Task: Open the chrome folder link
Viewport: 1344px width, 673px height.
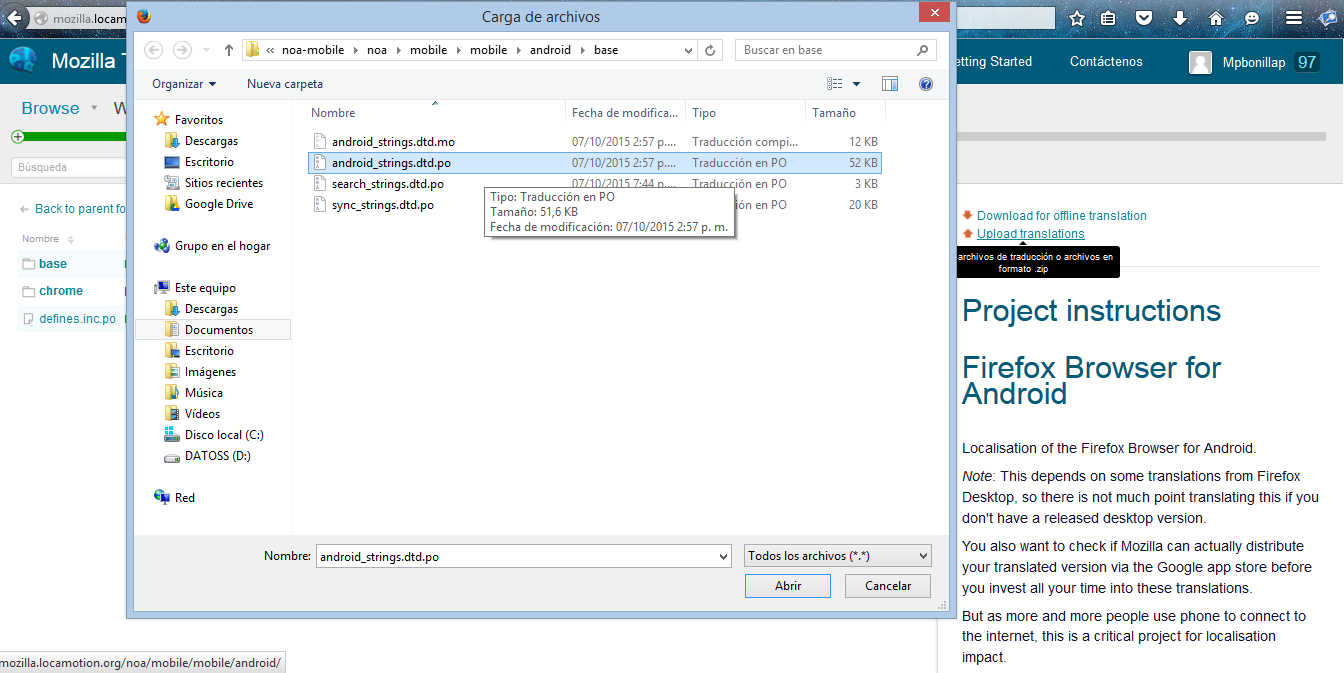Action: pyautogui.click(x=61, y=291)
